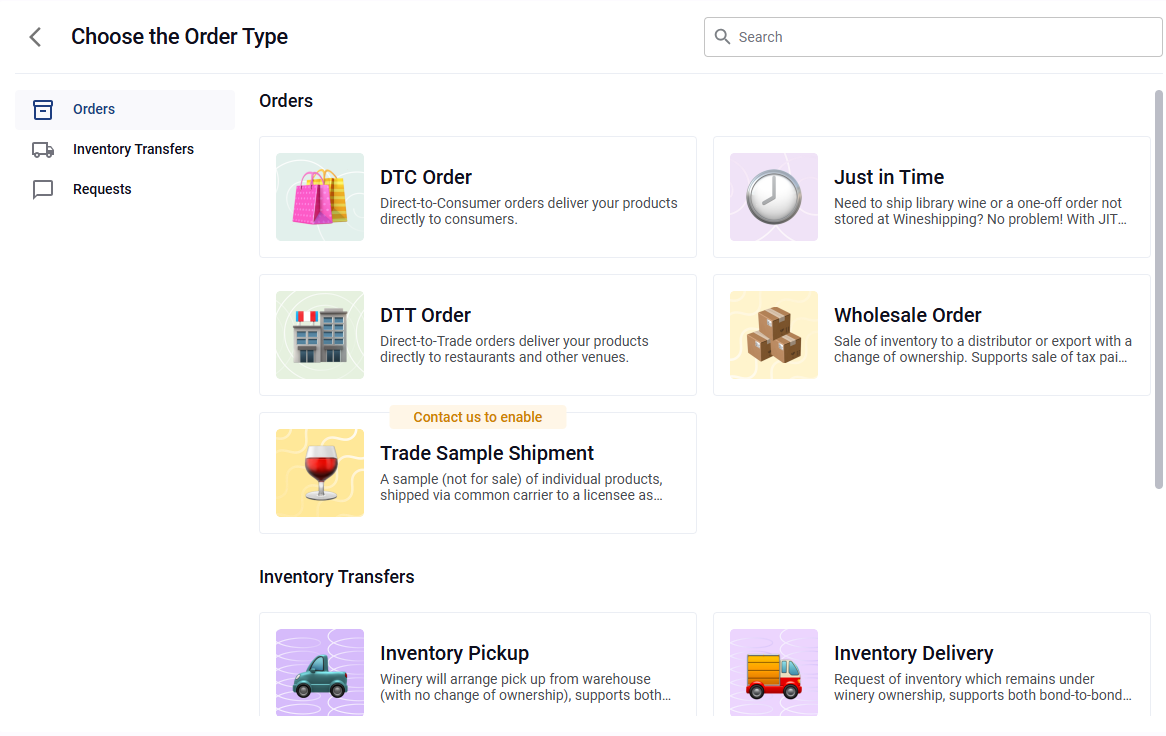
Task: Choose the DTC Order title
Action: pos(426,177)
